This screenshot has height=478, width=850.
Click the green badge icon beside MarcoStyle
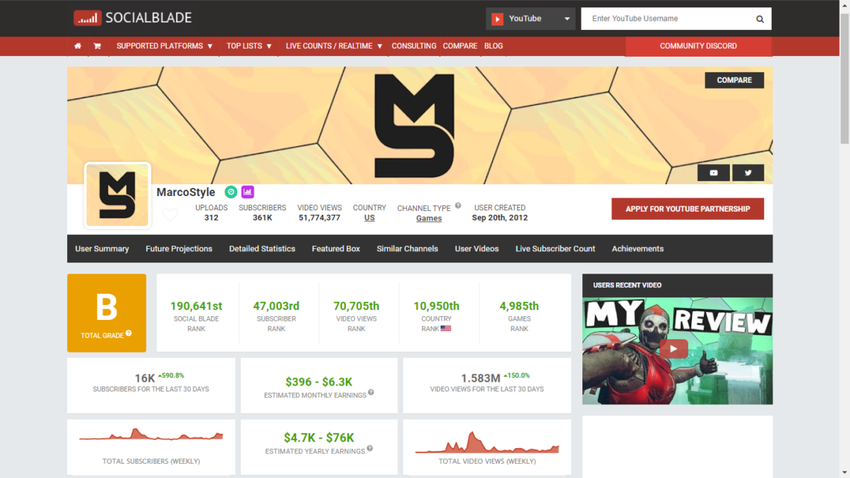231,192
